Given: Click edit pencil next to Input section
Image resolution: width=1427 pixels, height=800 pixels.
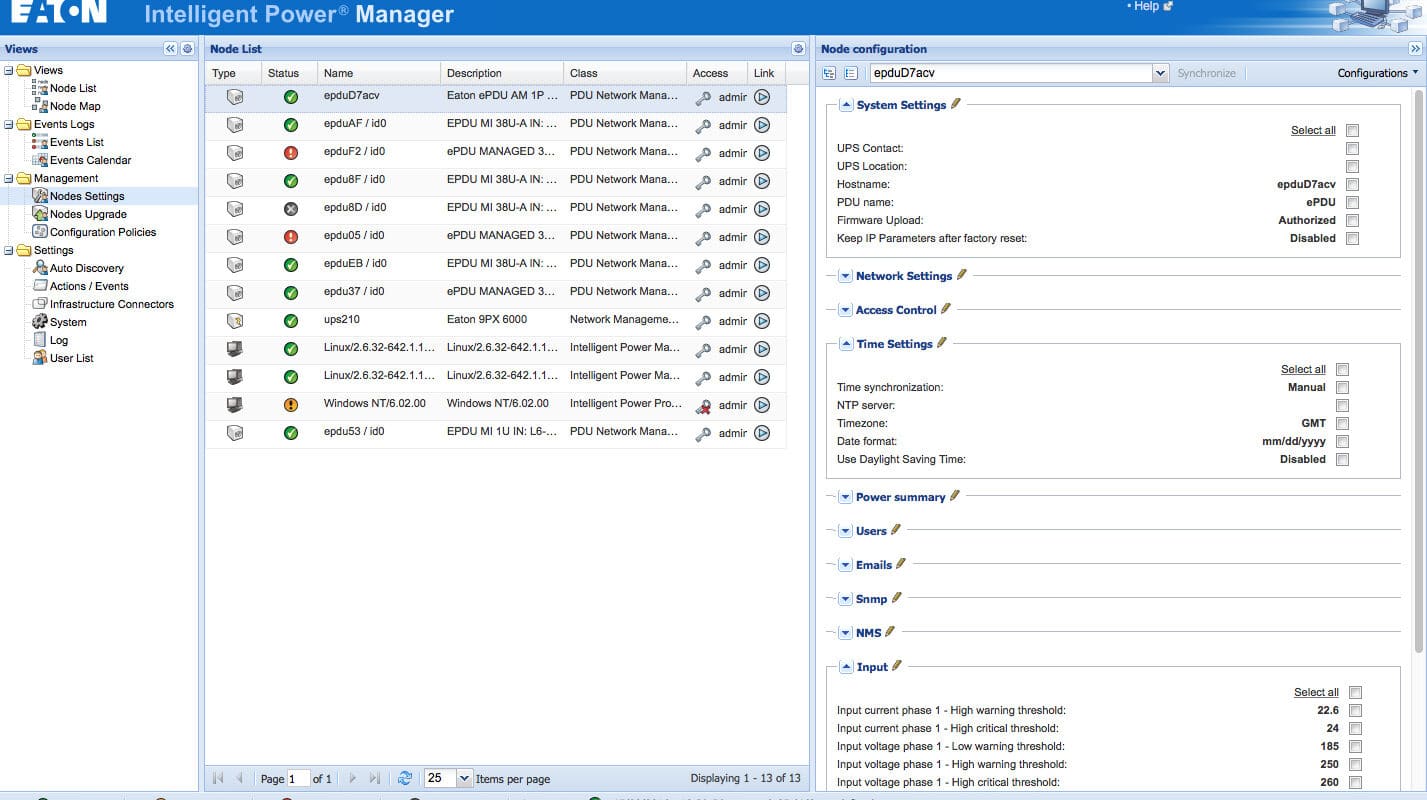Looking at the screenshot, I should click(897, 665).
